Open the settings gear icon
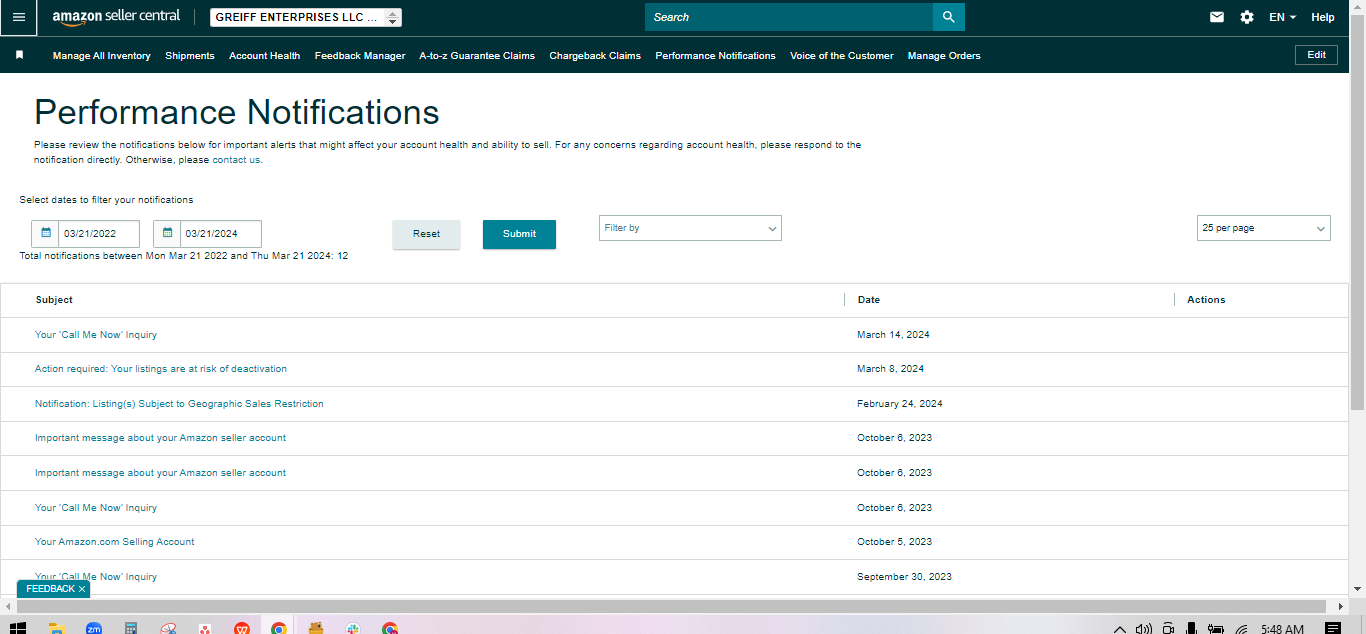This screenshot has height=634, width=1366. pyautogui.click(x=1247, y=17)
